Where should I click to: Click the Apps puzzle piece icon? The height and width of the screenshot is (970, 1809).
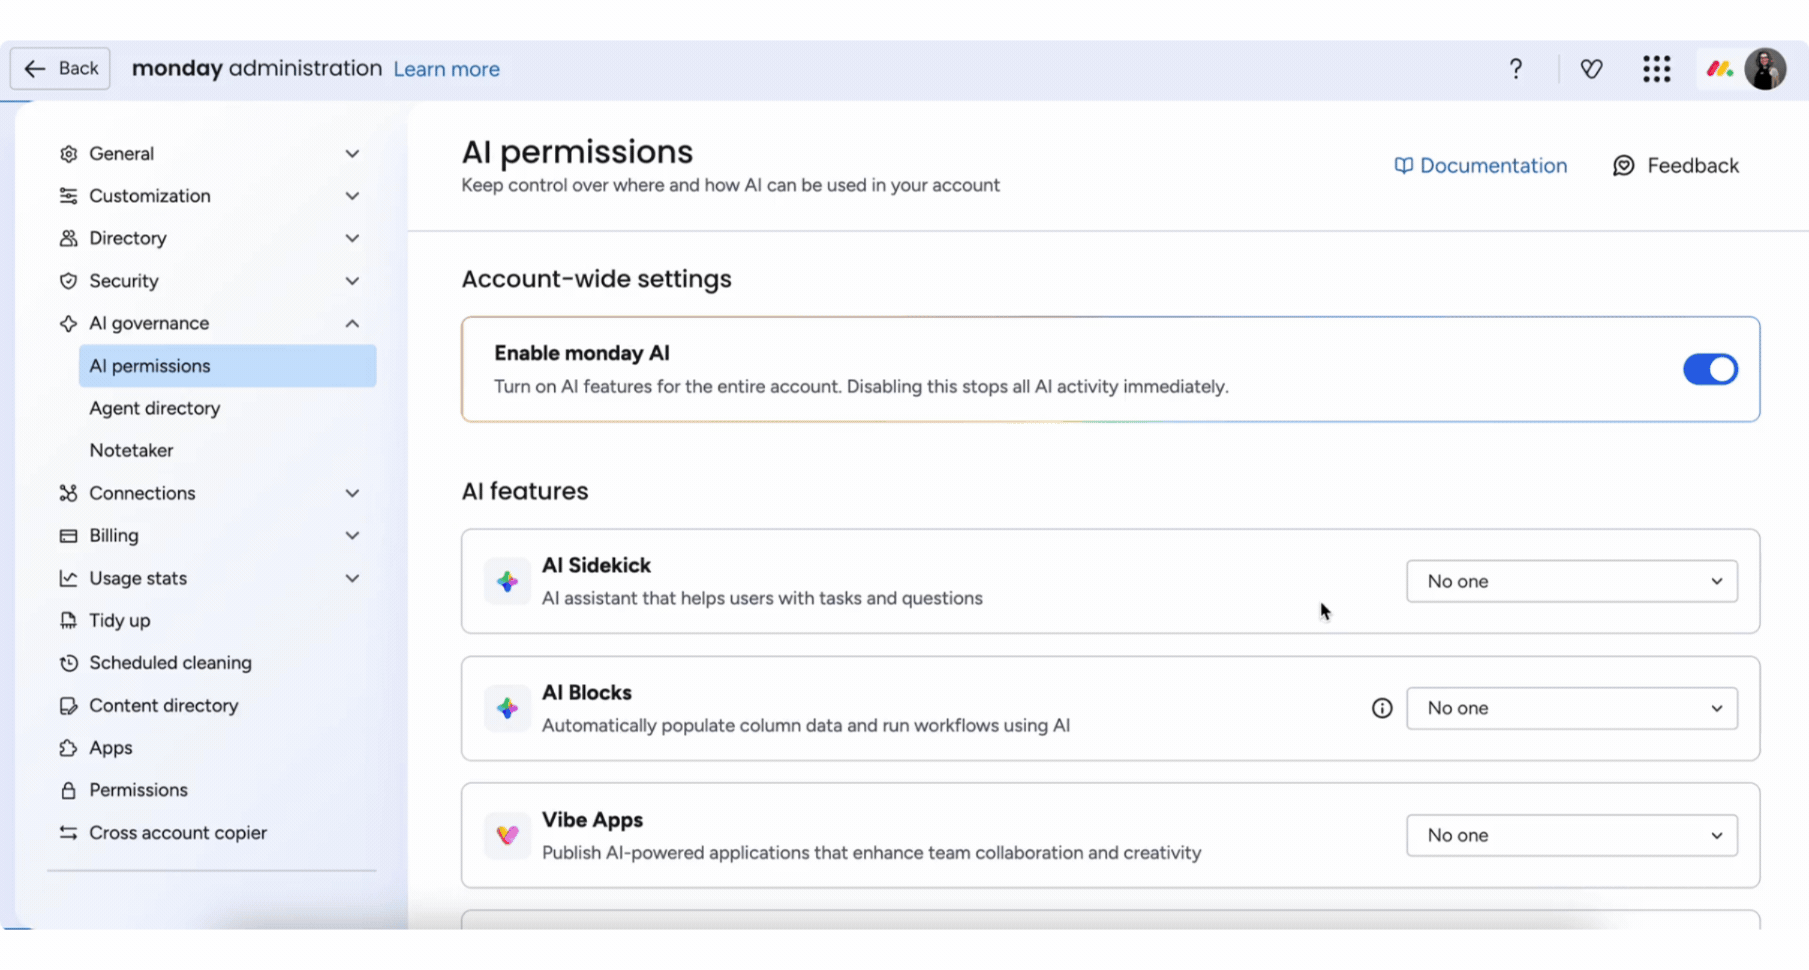click(68, 748)
